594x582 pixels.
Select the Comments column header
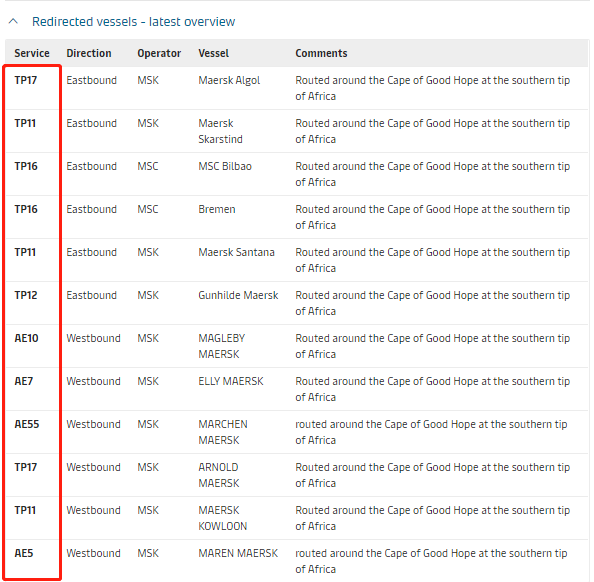321,53
